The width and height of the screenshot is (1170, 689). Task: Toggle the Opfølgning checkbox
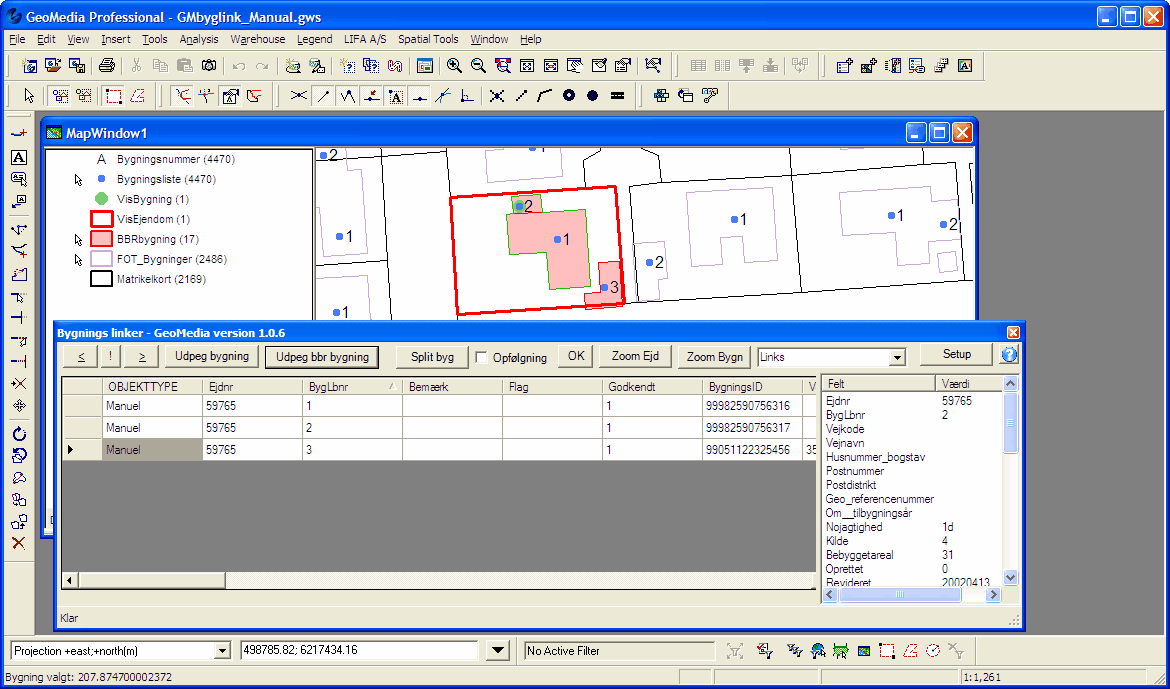pos(482,358)
